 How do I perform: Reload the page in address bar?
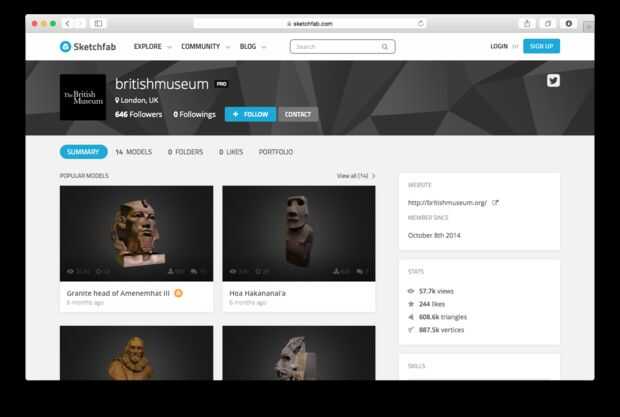point(421,24)
